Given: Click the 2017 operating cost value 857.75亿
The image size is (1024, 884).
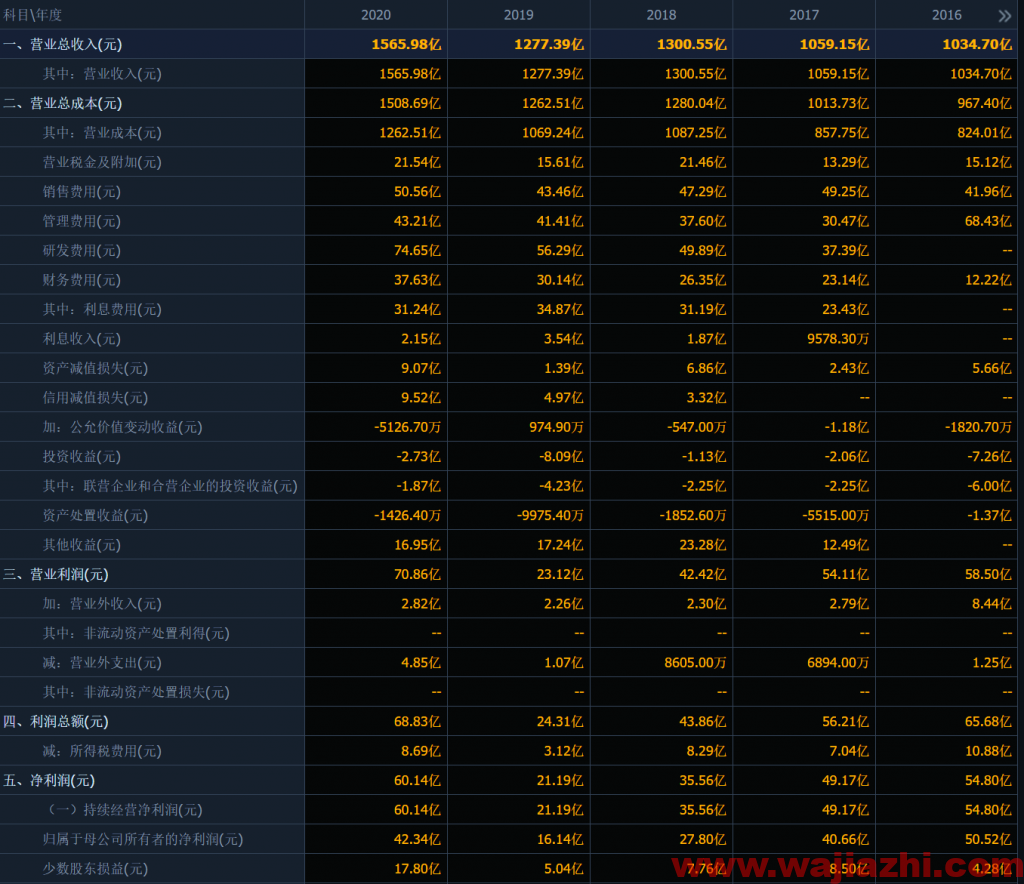Looking at the screenshot, I should pyautogui.click(x=842, y=133).
